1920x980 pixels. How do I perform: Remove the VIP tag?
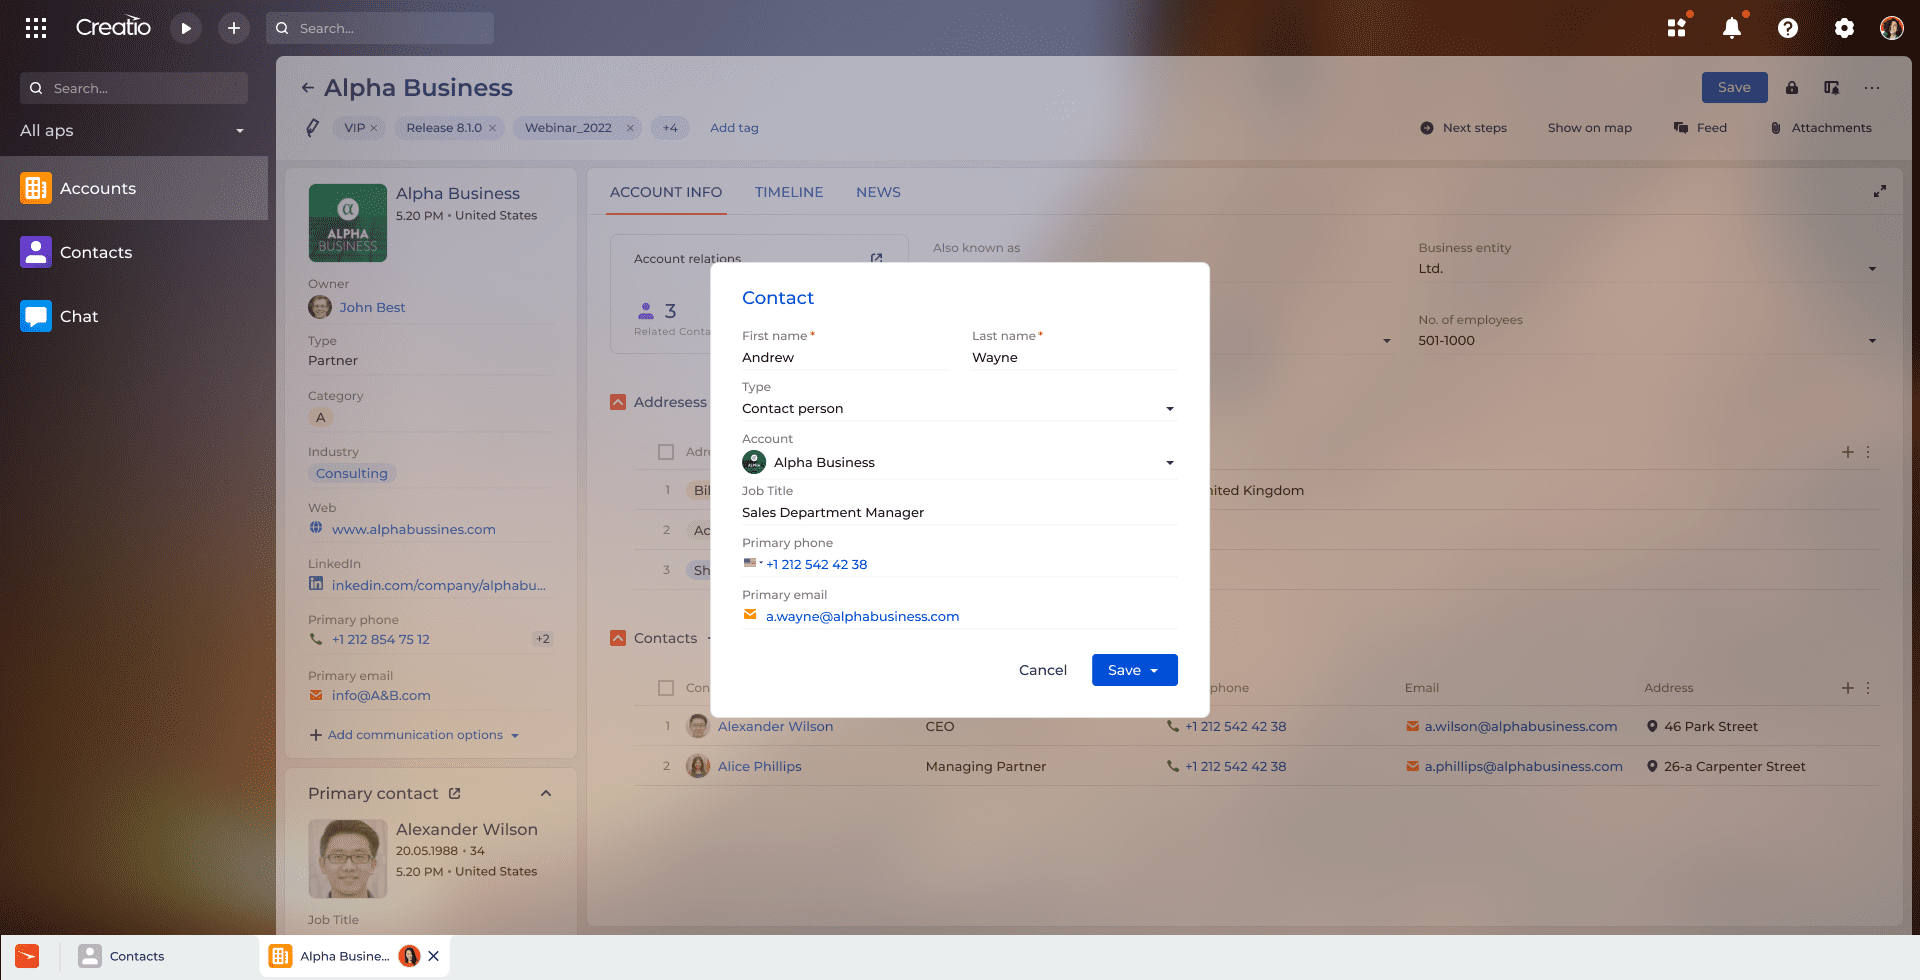pyautogui.click(x=374, y=128)
